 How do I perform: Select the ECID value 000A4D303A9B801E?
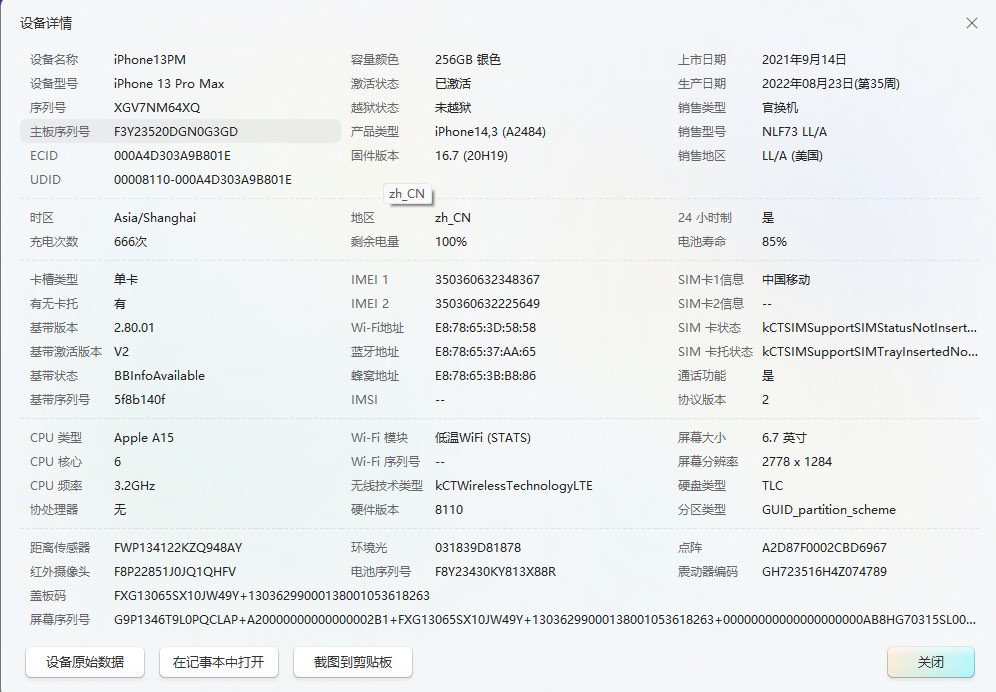coord(172,156)
